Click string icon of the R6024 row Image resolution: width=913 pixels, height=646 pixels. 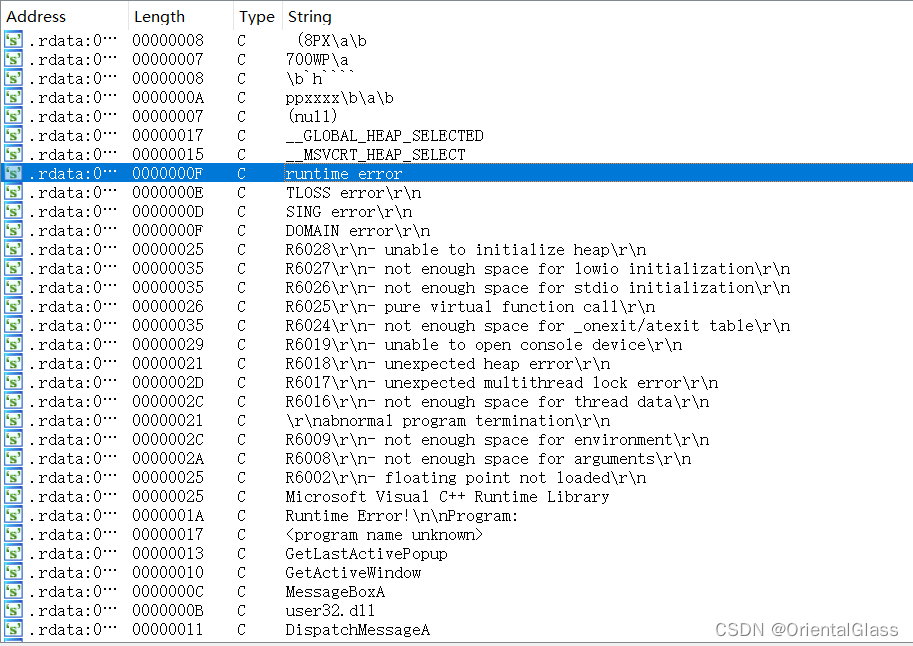(13, 326)
